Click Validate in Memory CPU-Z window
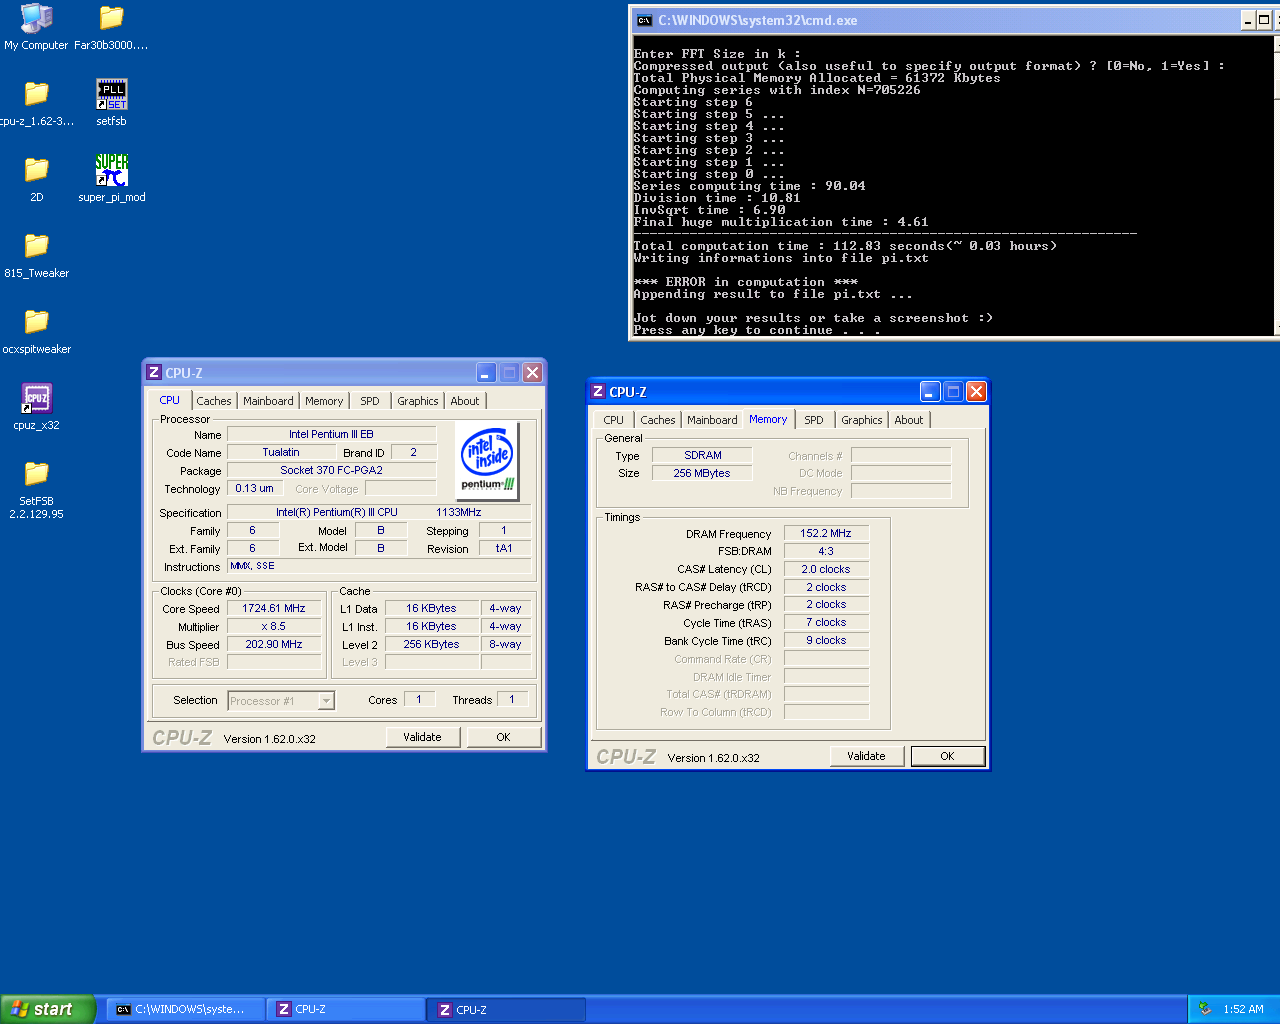 (866, 756)
